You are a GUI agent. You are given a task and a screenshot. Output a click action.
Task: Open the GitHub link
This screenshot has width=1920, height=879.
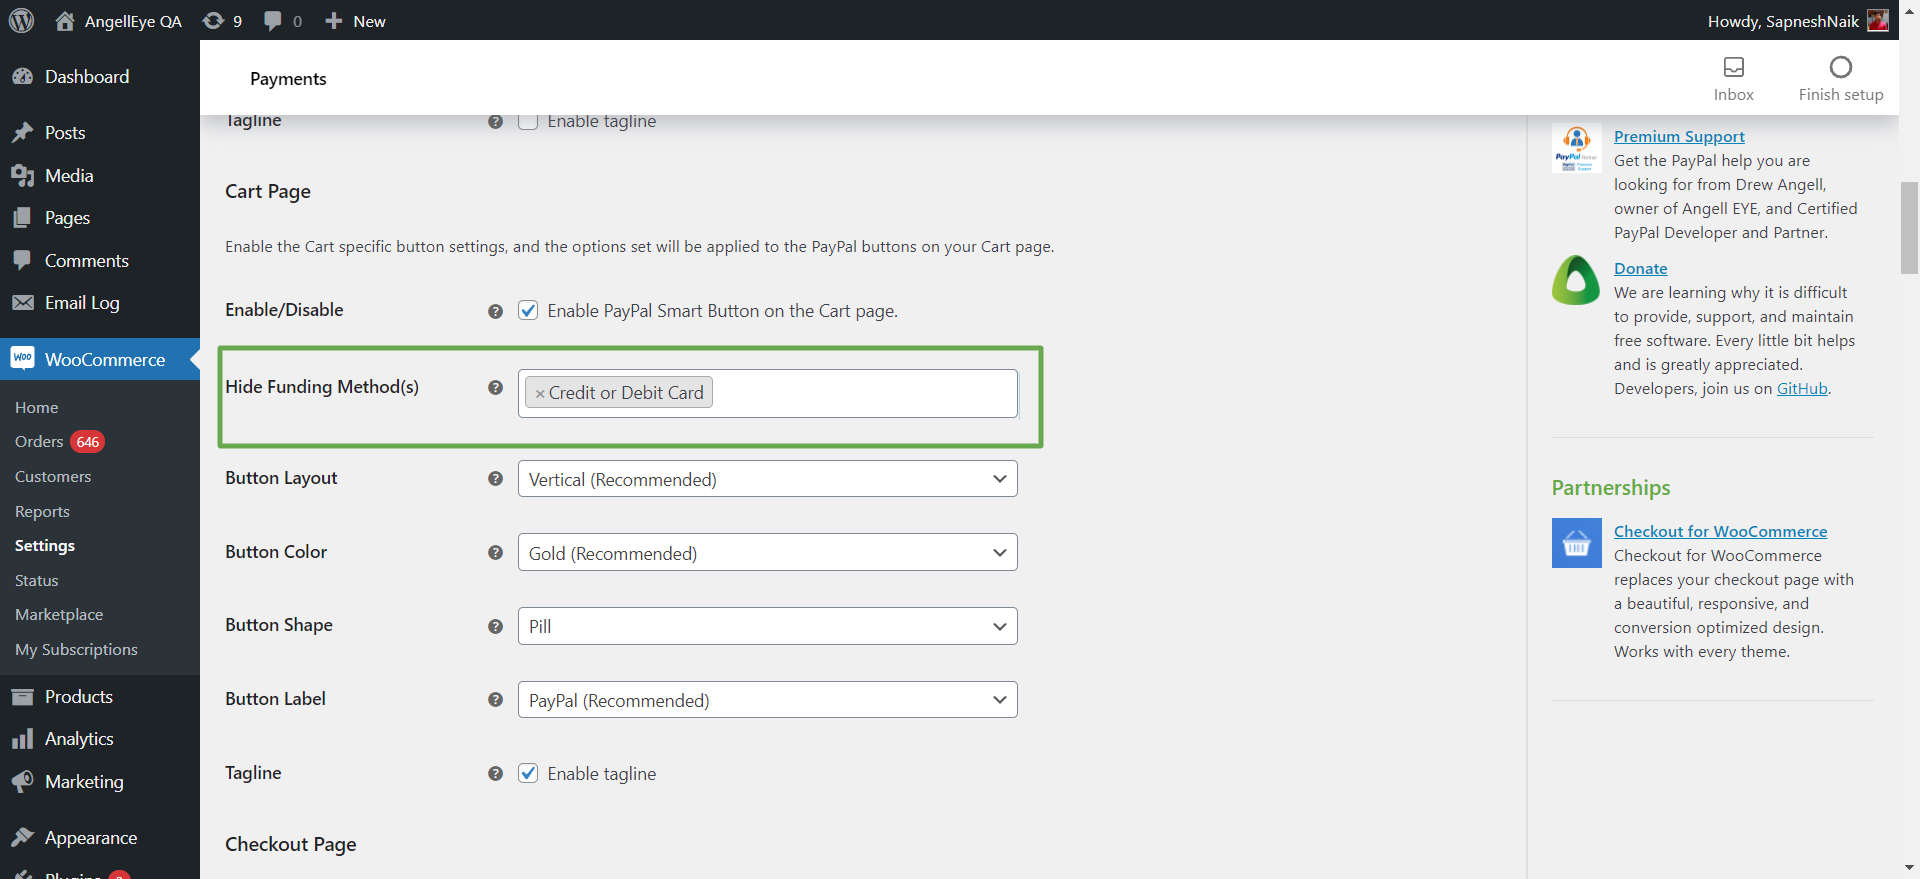coord(1802,389)
